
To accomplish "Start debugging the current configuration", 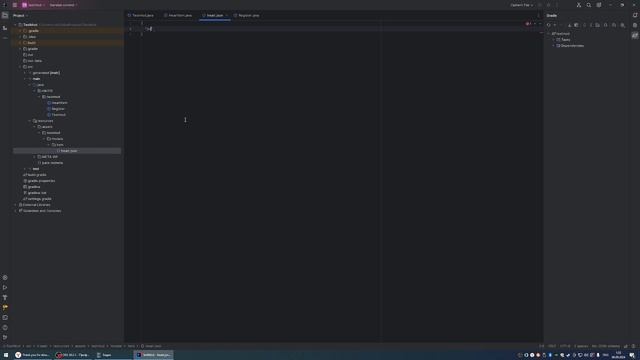I will tap(549, 5).
